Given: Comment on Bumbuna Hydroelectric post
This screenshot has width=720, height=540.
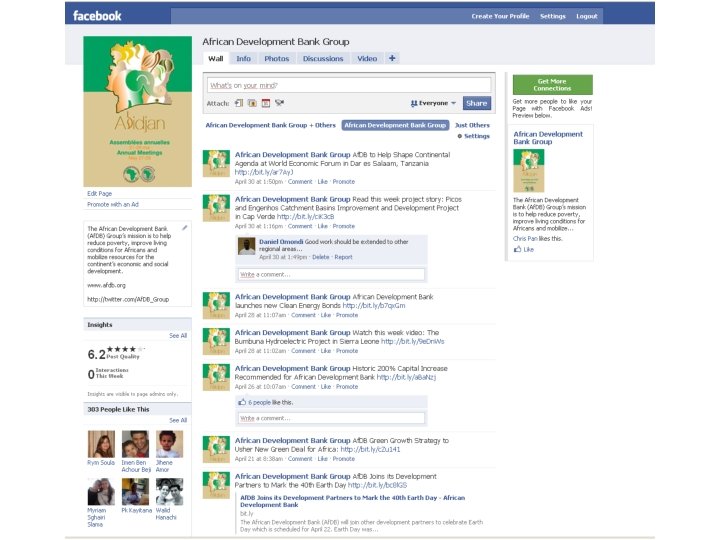Looking at the screenshot, I should (303, 351).
